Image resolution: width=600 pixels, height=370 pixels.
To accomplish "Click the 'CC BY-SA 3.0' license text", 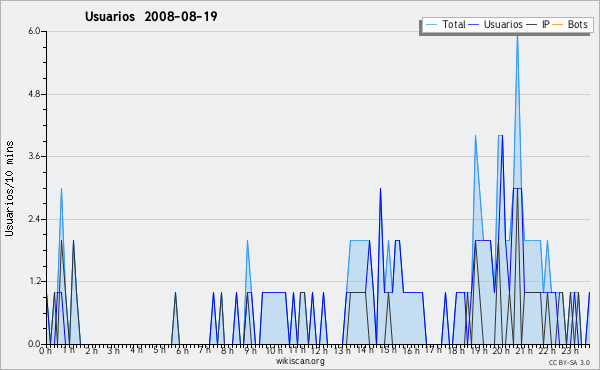I will tap(569, 362).
